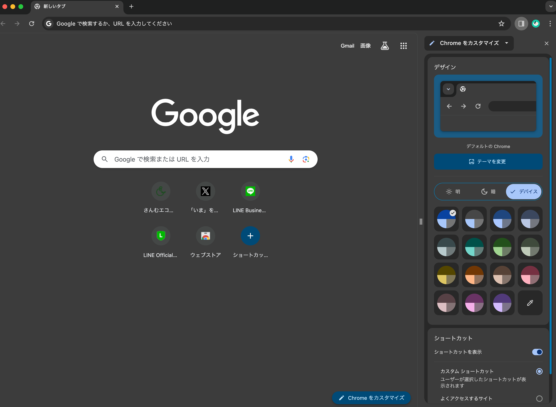This screenshot has height=407, width=556.
Task: Click the reload page icon
Action: click(x=32, y=24)
